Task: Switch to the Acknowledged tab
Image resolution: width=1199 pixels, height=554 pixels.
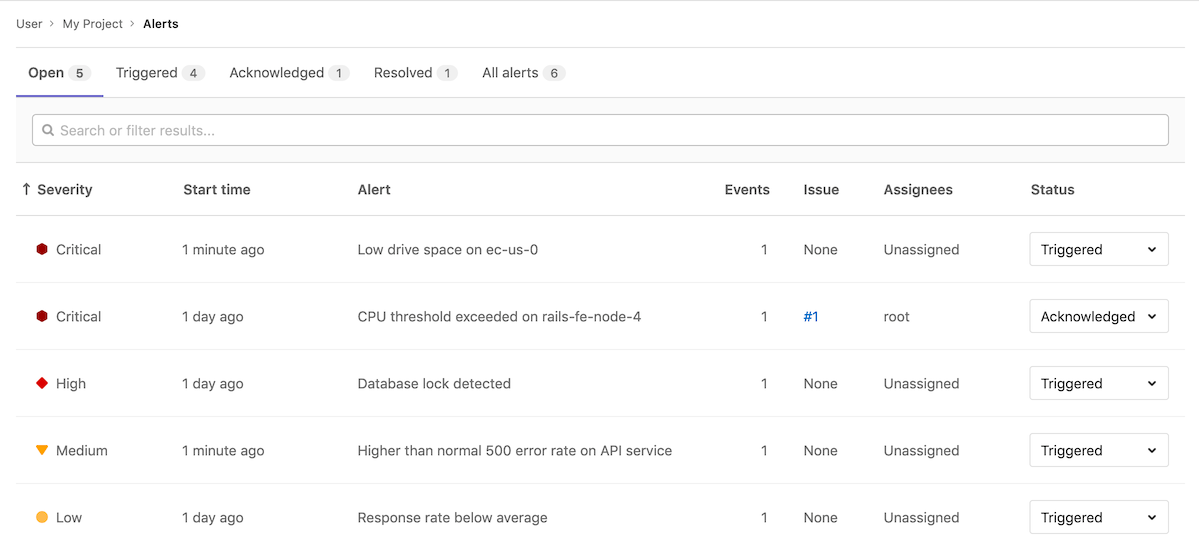Action: [288, 73]
